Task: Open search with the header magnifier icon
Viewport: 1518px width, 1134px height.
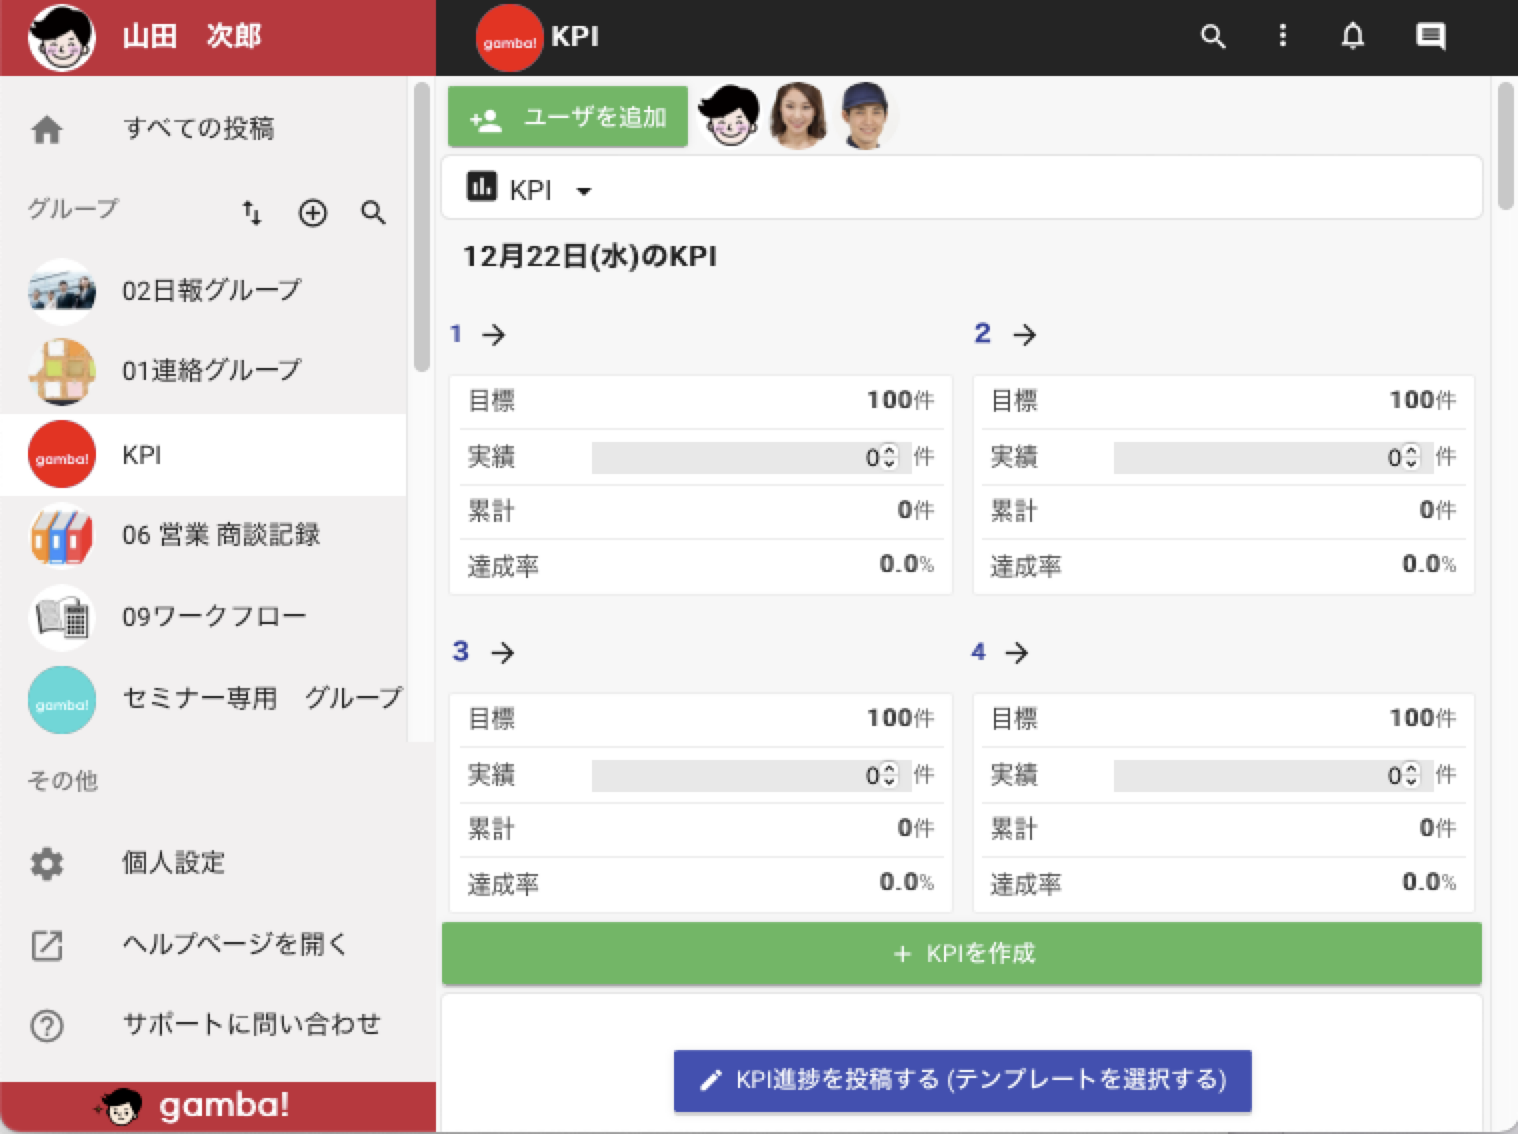Action: pyautogui.click(x=1213, y=37)
